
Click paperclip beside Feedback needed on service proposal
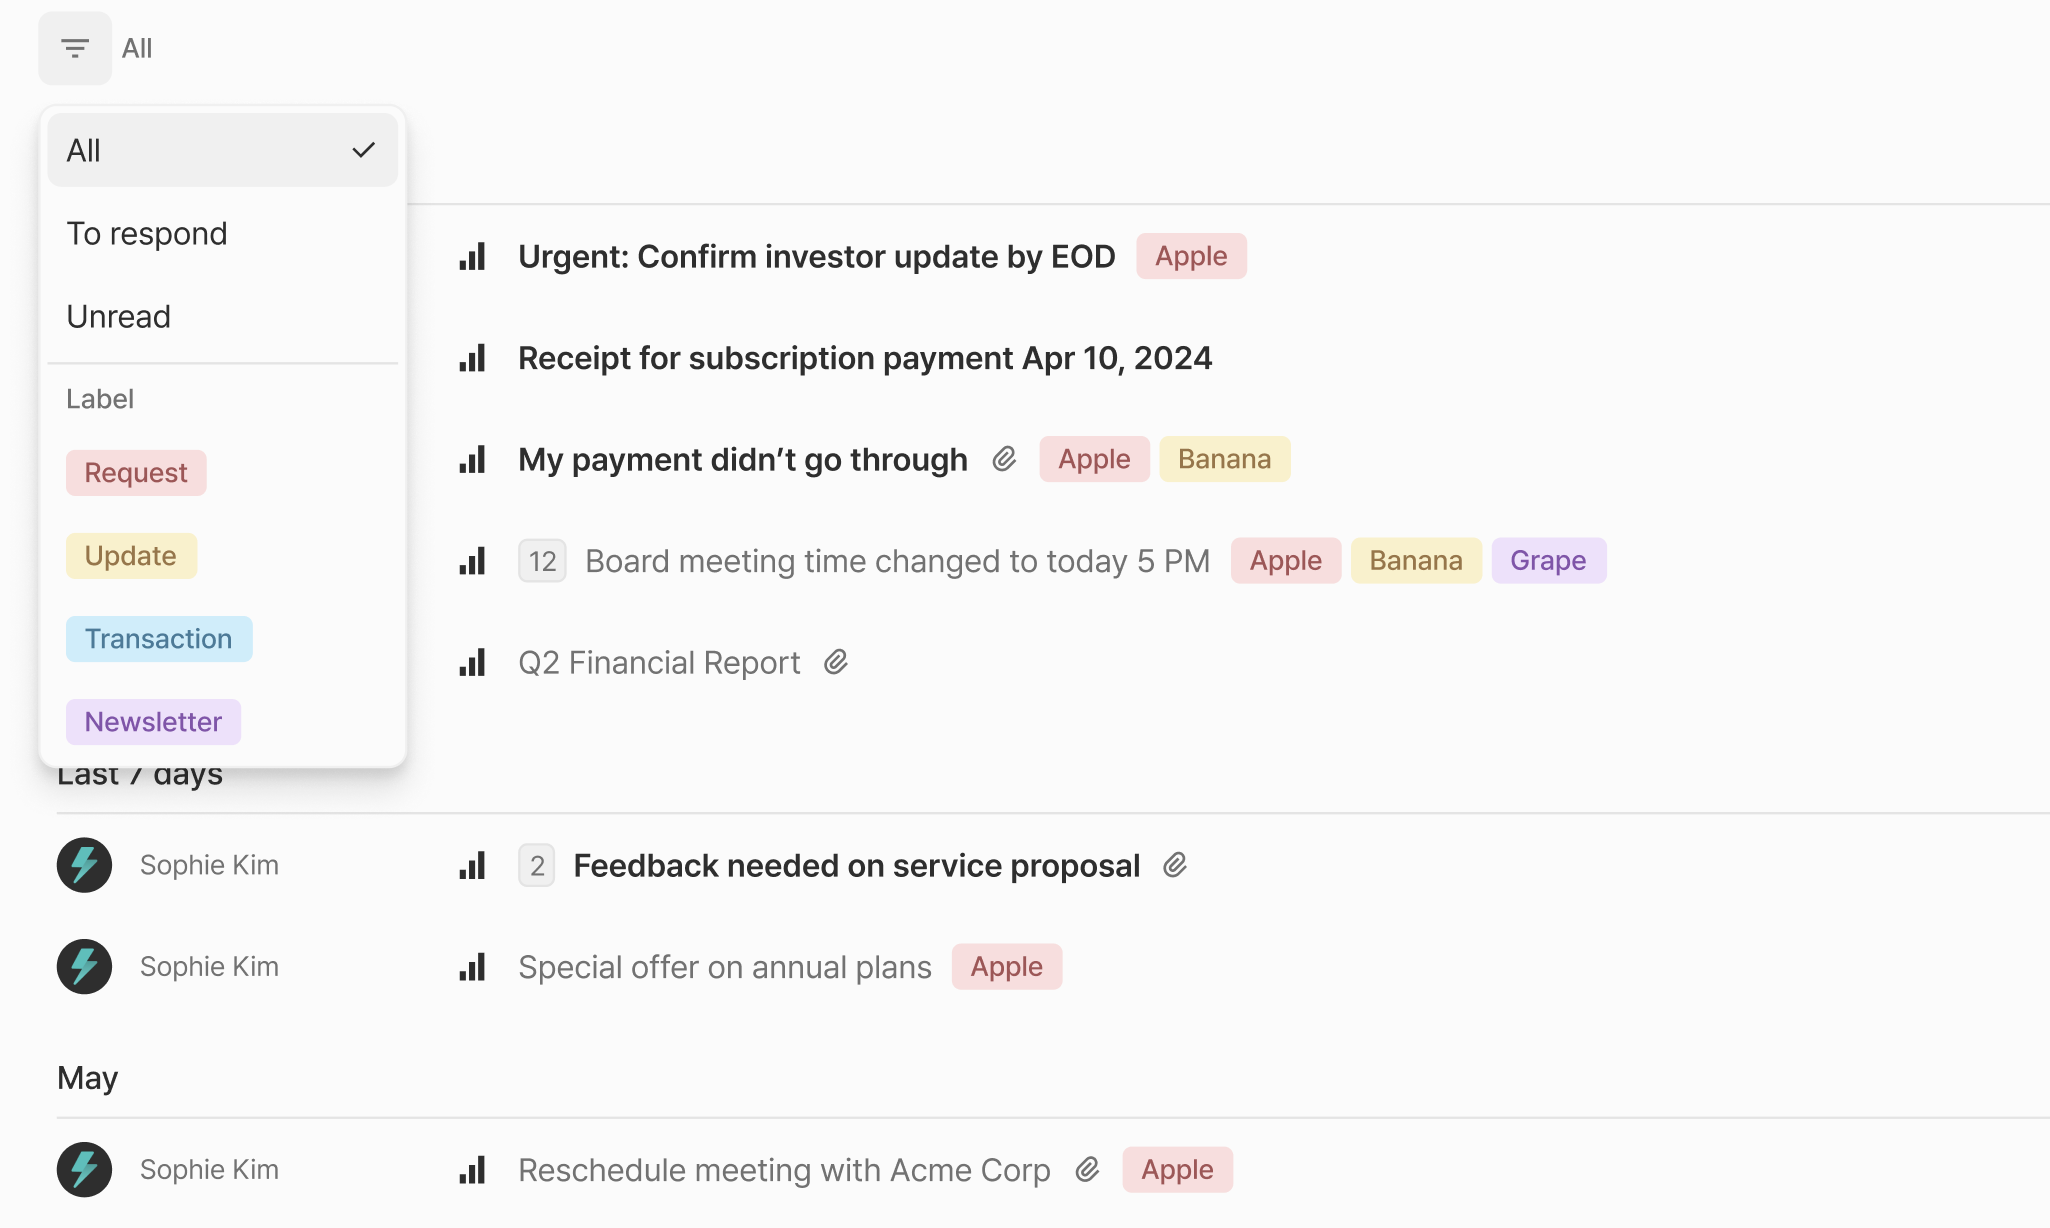[1175, 865]
